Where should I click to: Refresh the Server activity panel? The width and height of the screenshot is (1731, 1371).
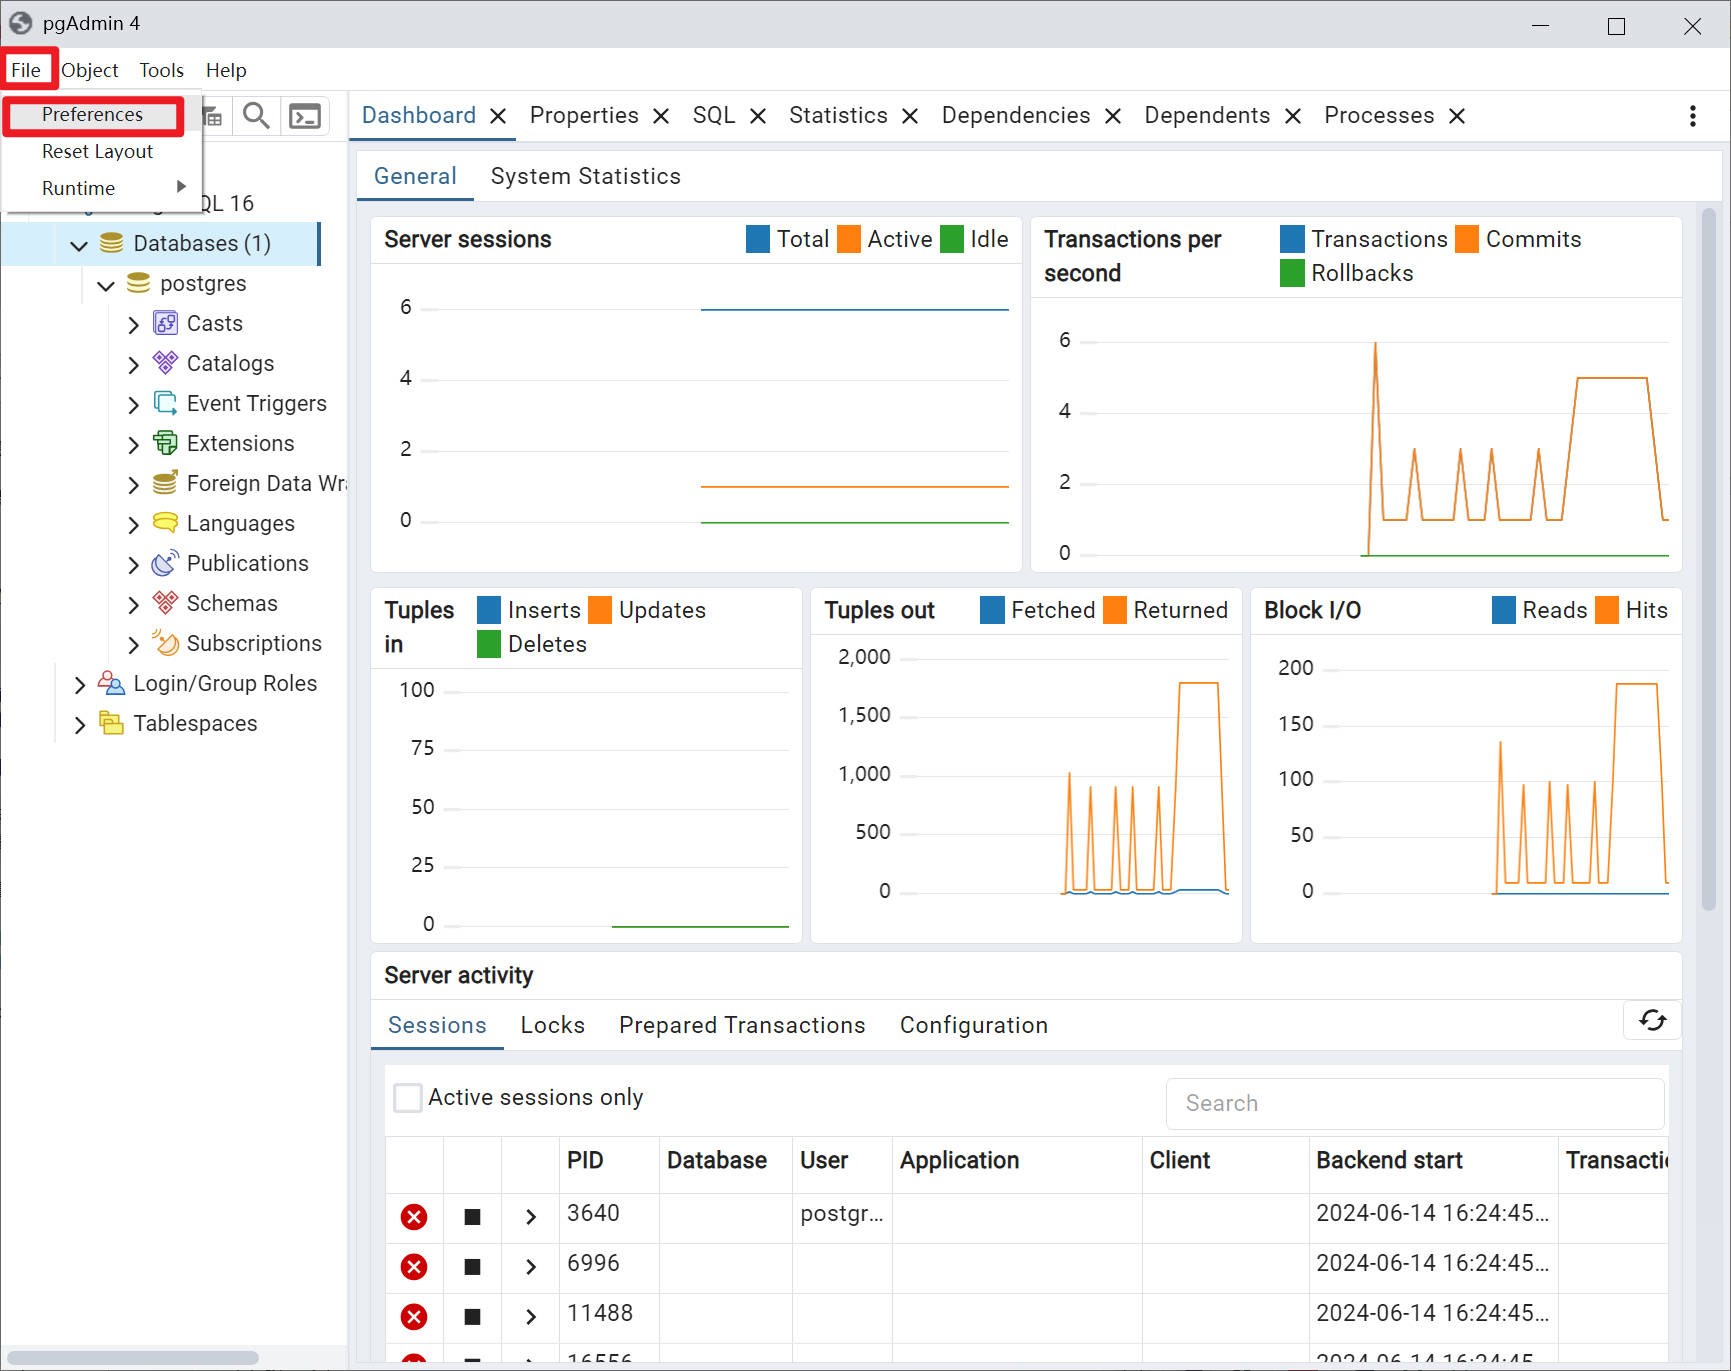coord(1652,1020)
